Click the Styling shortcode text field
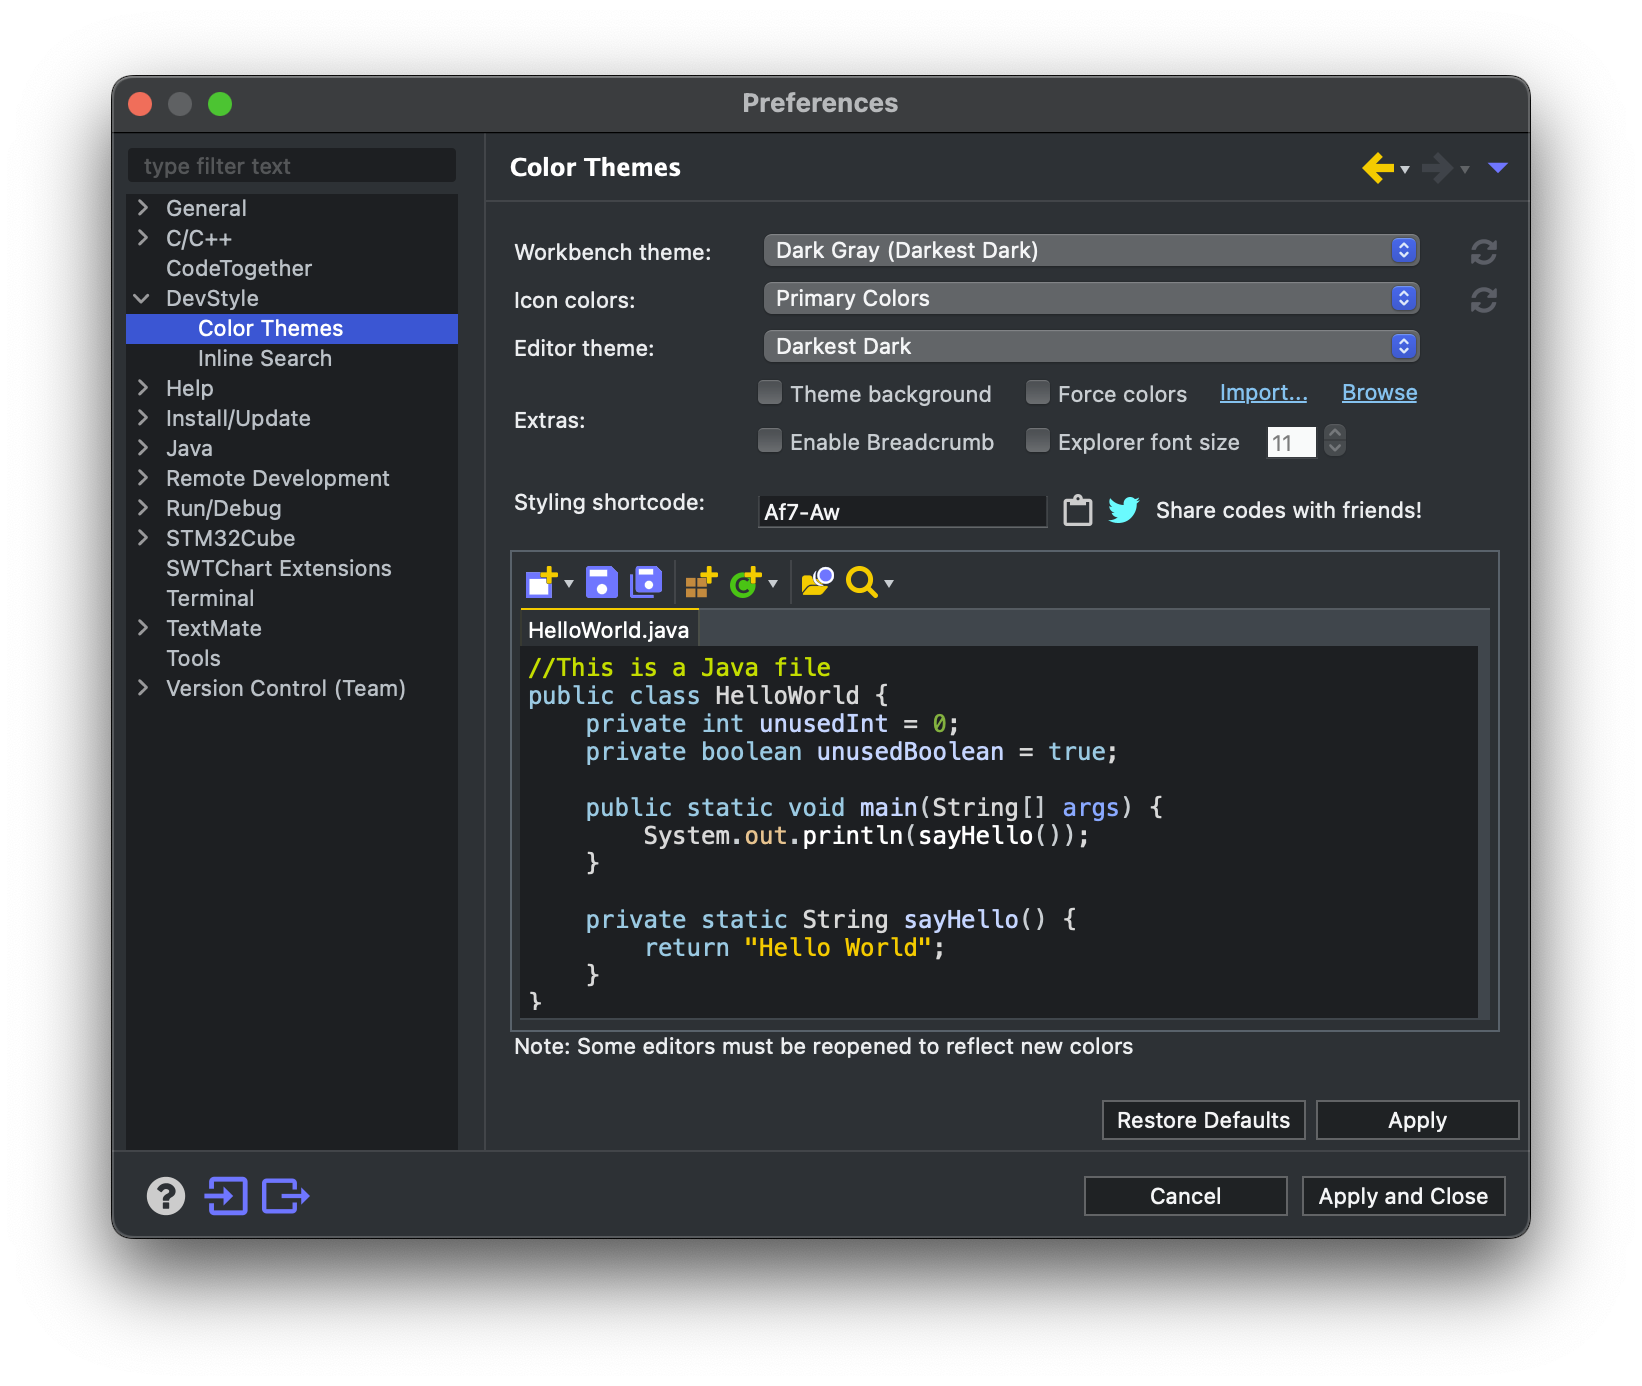Image resolution: width=1642 pixels, height=1386 pixels. pyautogui.click(x=902, y=511)
